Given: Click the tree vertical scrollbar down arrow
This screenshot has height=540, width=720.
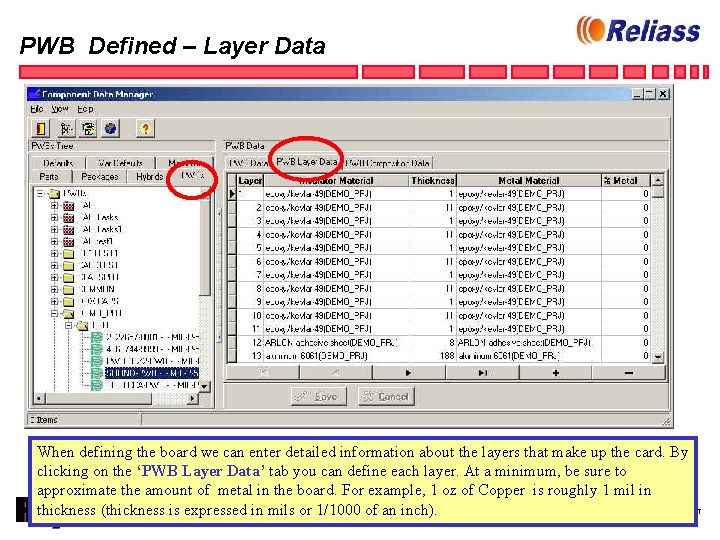Looking at the screenshot, I should [204, 386].
